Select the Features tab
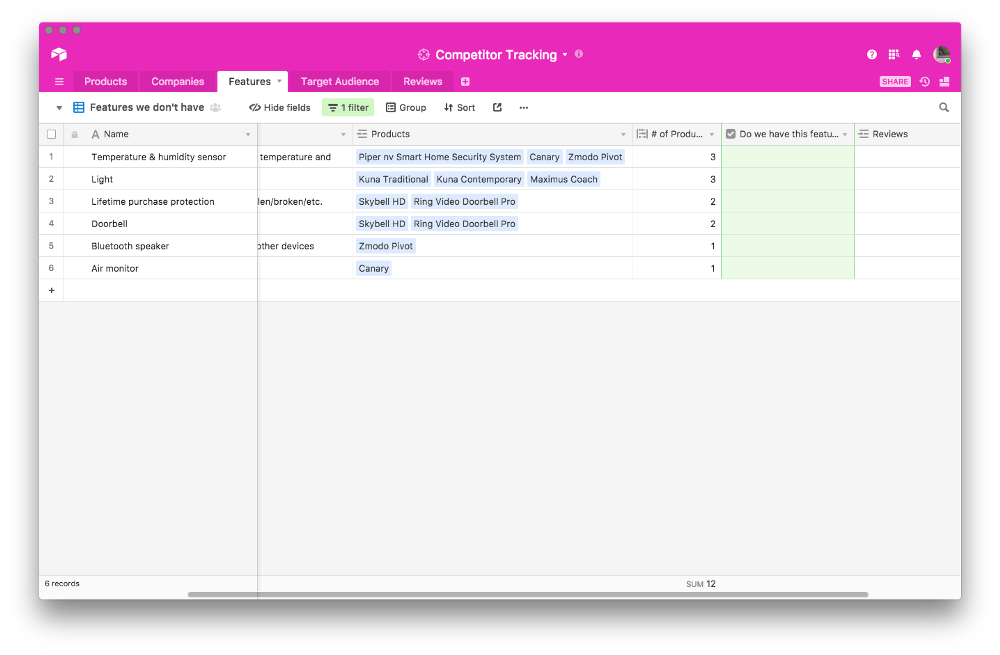1000x655 pixels. [249, 82]
